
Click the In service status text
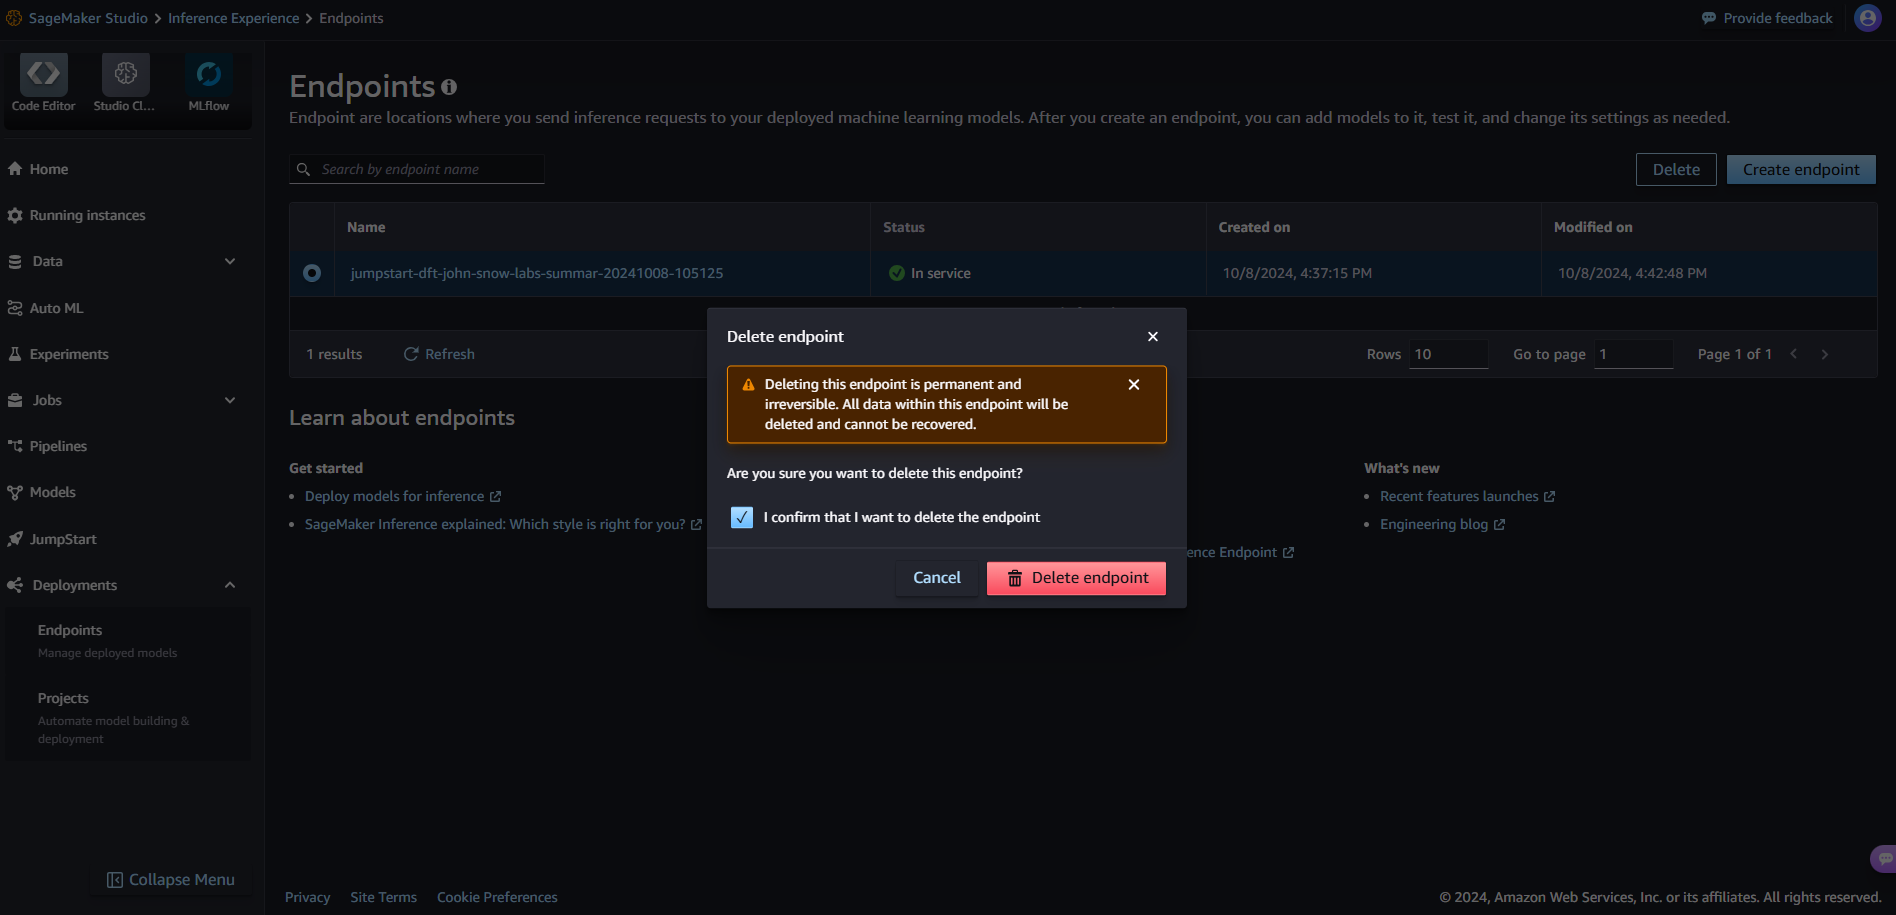tap(941, 273)
